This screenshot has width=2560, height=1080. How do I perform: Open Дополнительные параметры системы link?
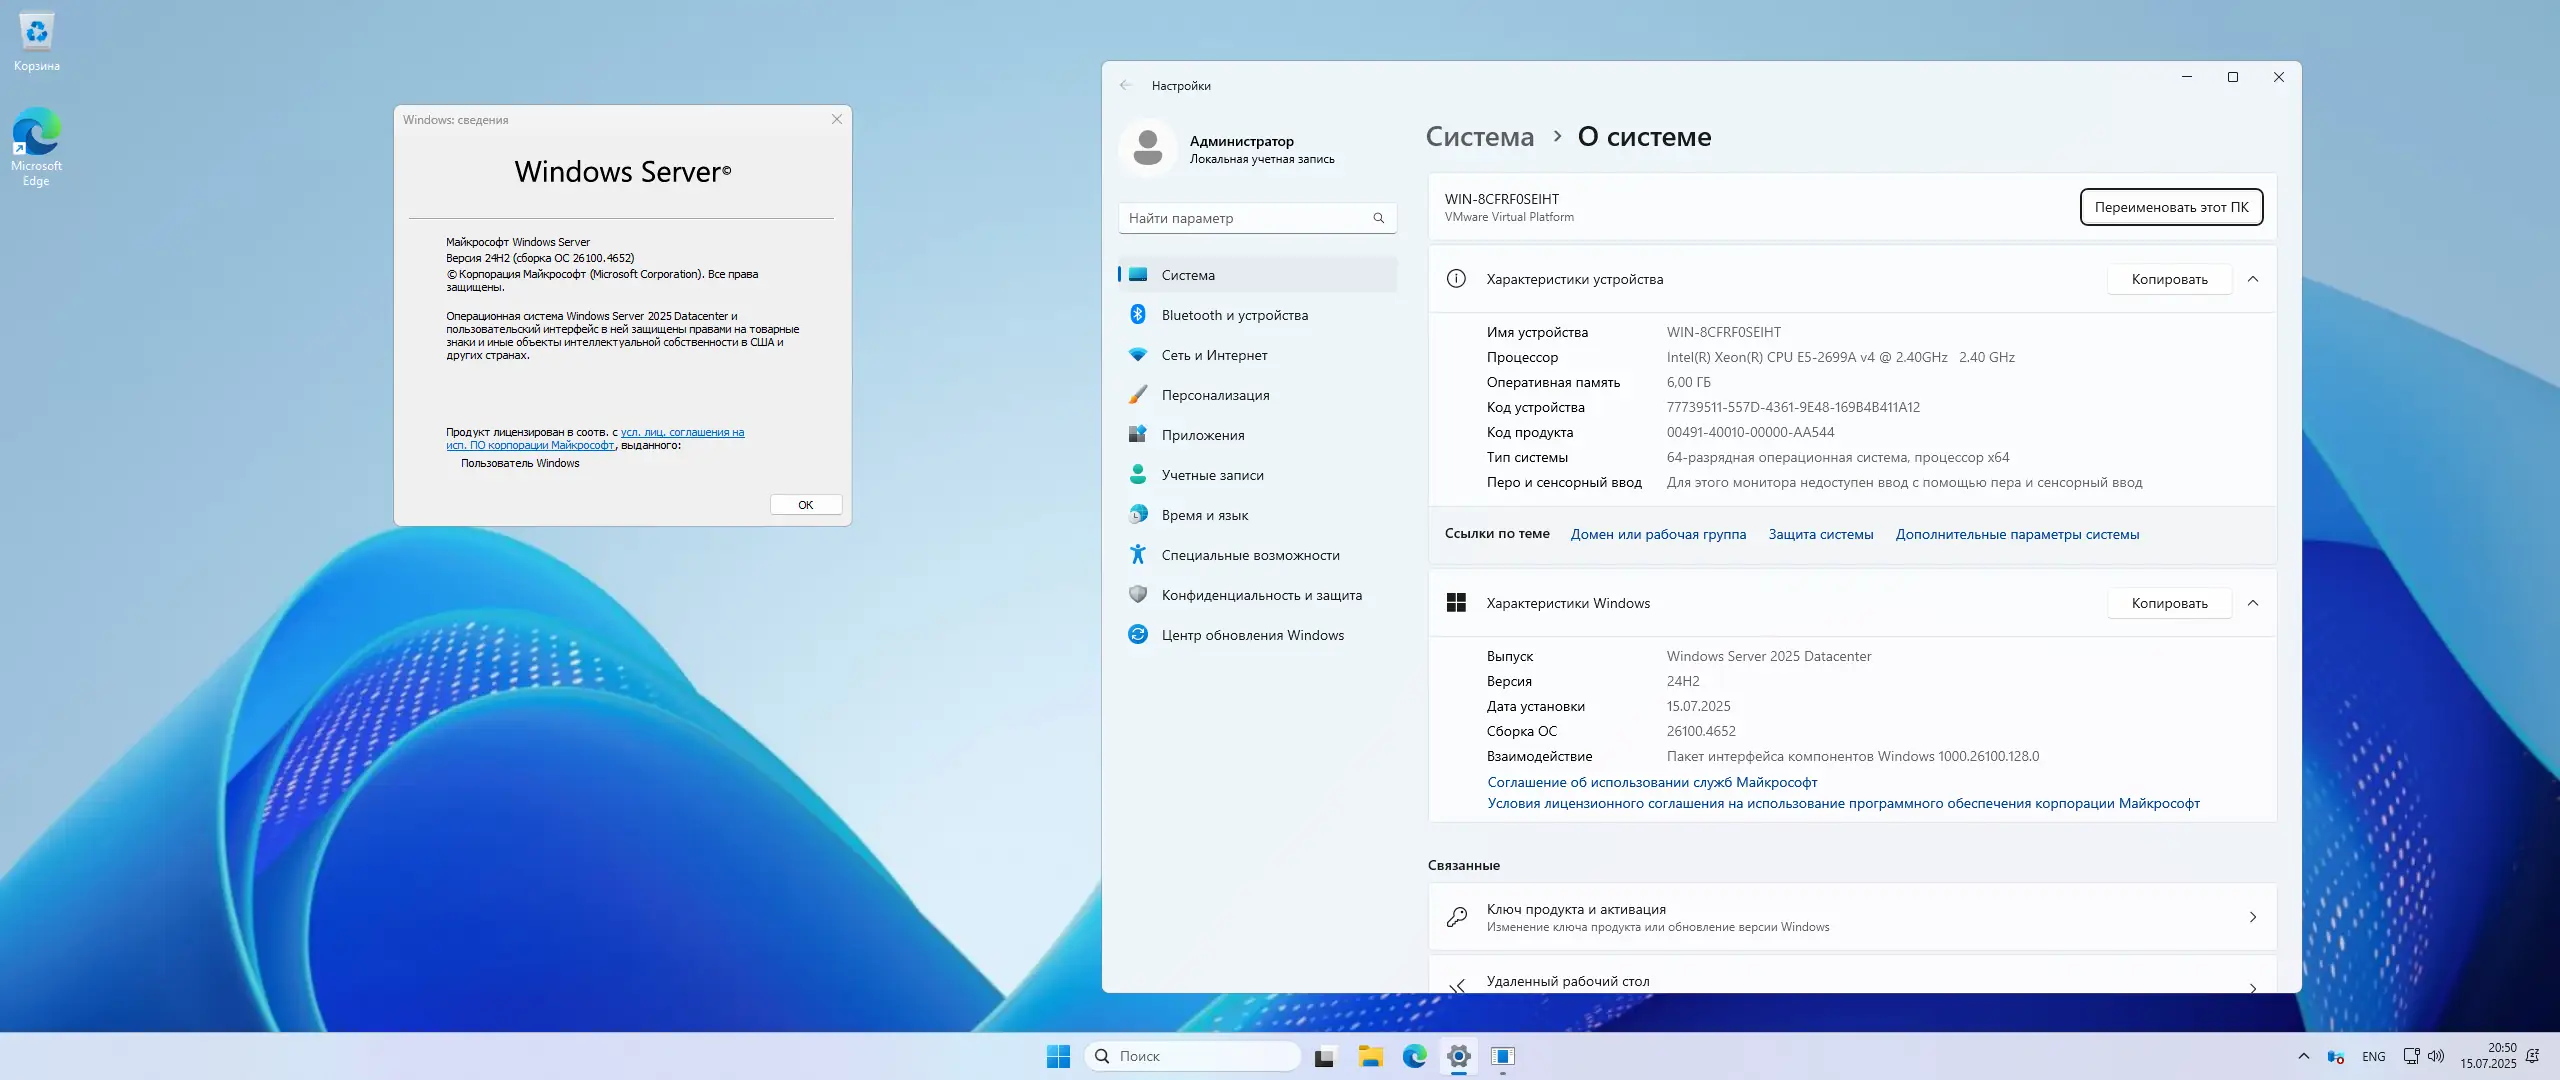pyautogui.click(x=2017, y=534)
